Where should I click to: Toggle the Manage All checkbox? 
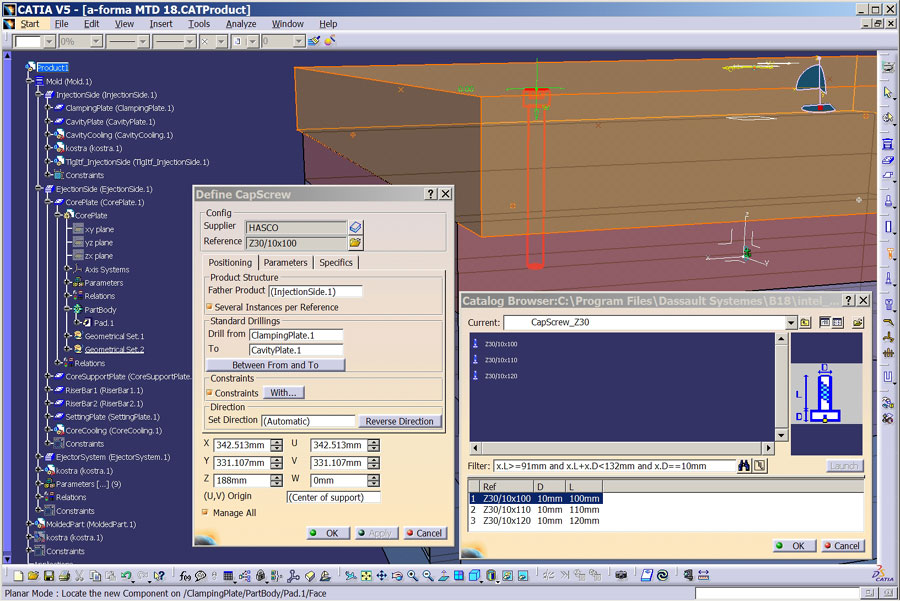click(x=205, y=512)
